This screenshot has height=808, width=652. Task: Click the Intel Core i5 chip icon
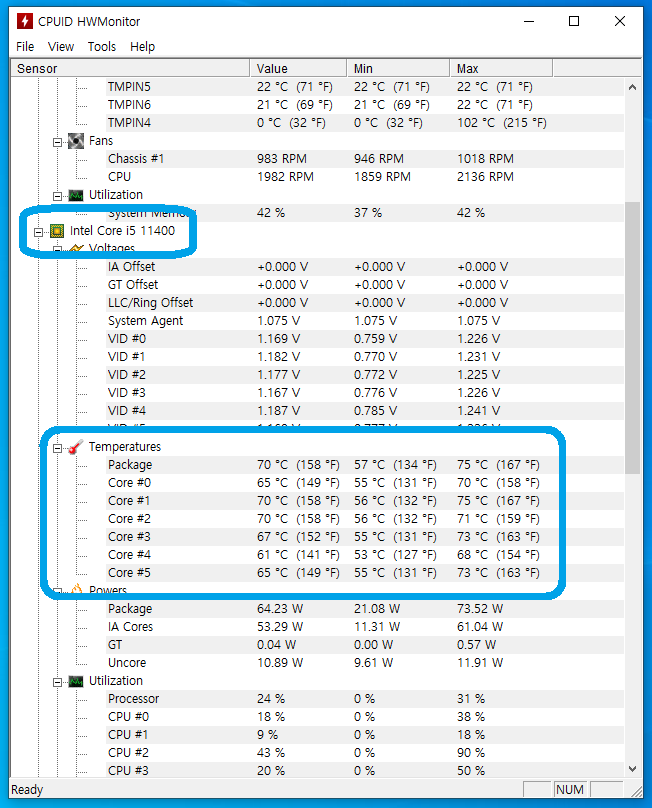tap(57, 231)
